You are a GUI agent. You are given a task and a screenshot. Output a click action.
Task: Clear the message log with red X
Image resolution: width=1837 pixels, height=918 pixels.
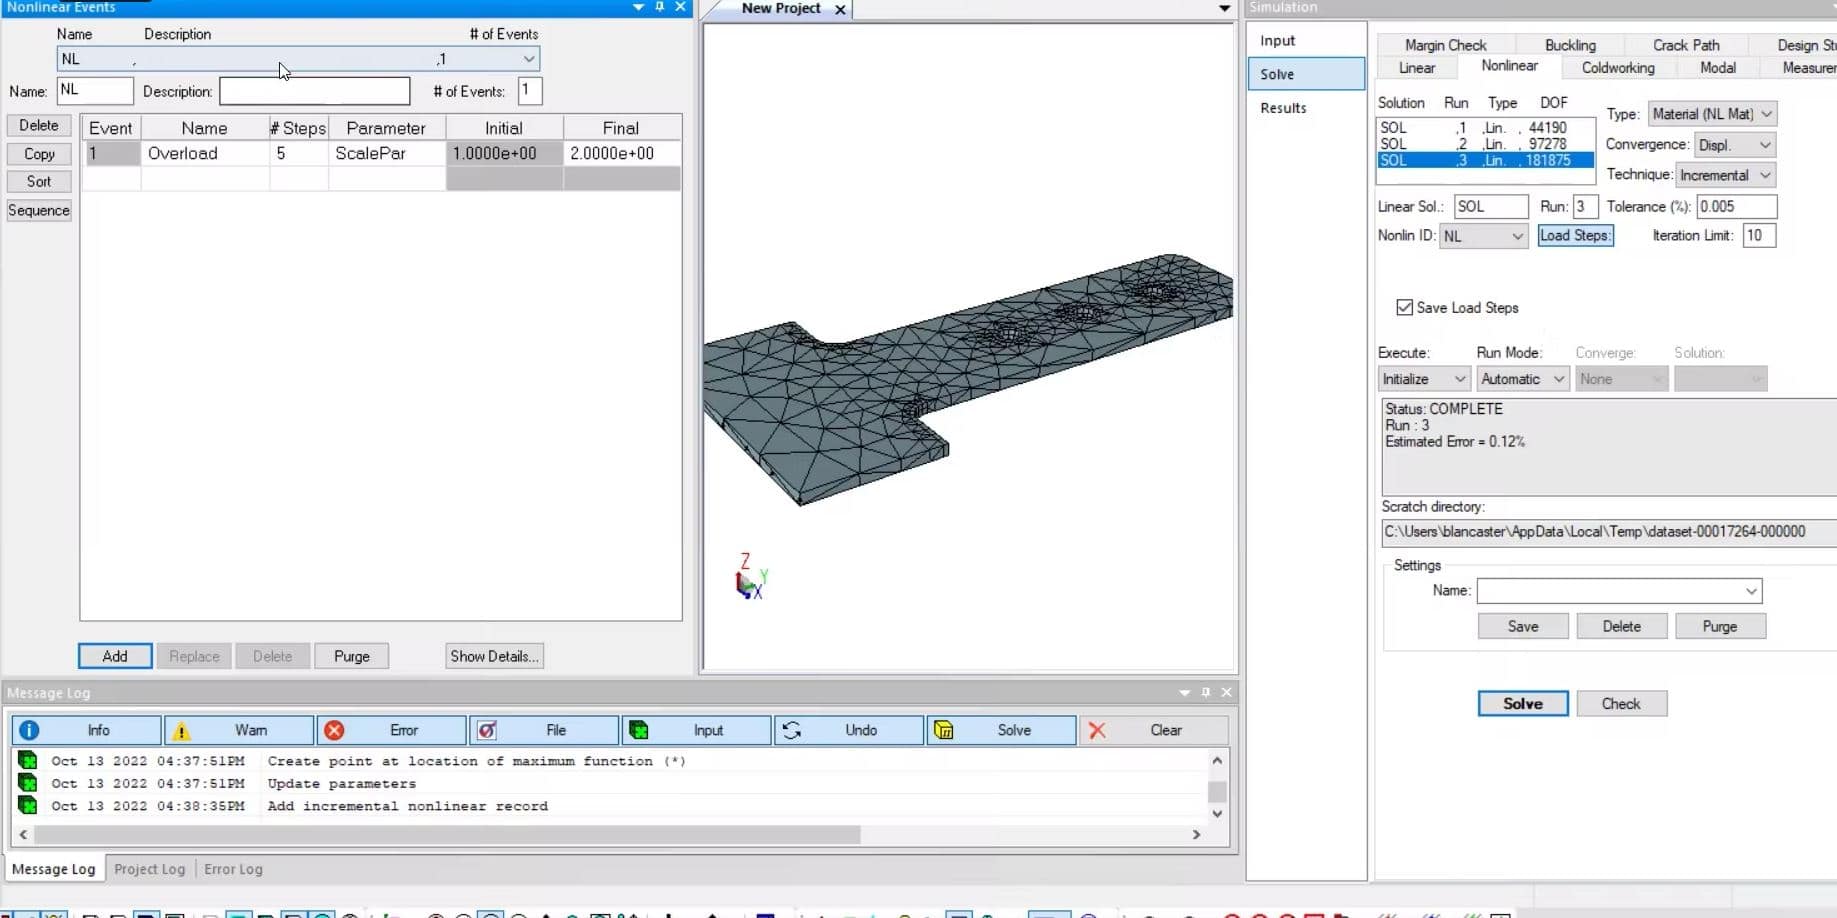(1097, 730)
